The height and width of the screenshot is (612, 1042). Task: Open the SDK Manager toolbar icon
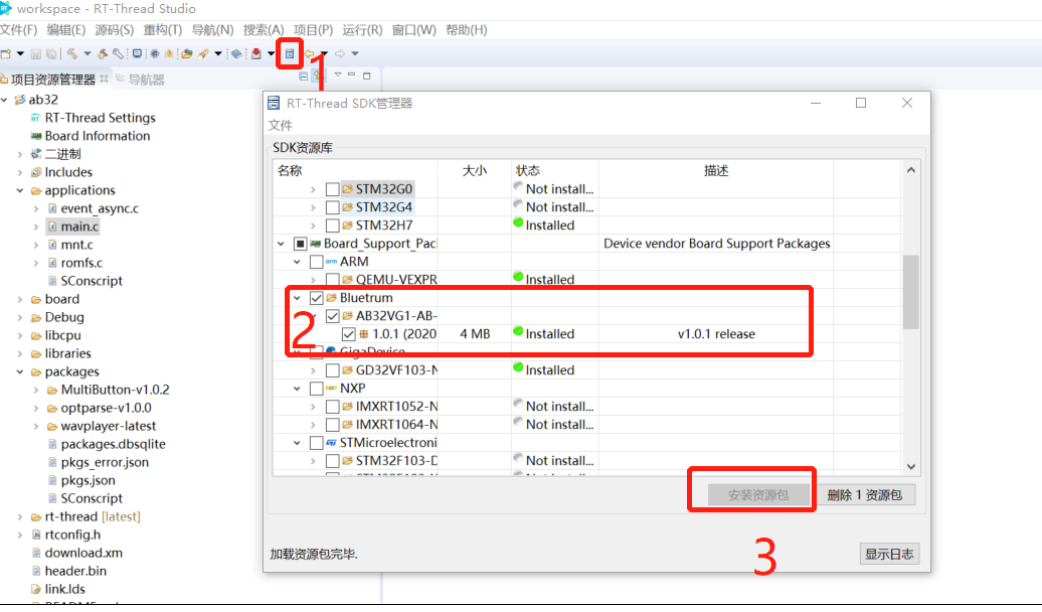290,54
